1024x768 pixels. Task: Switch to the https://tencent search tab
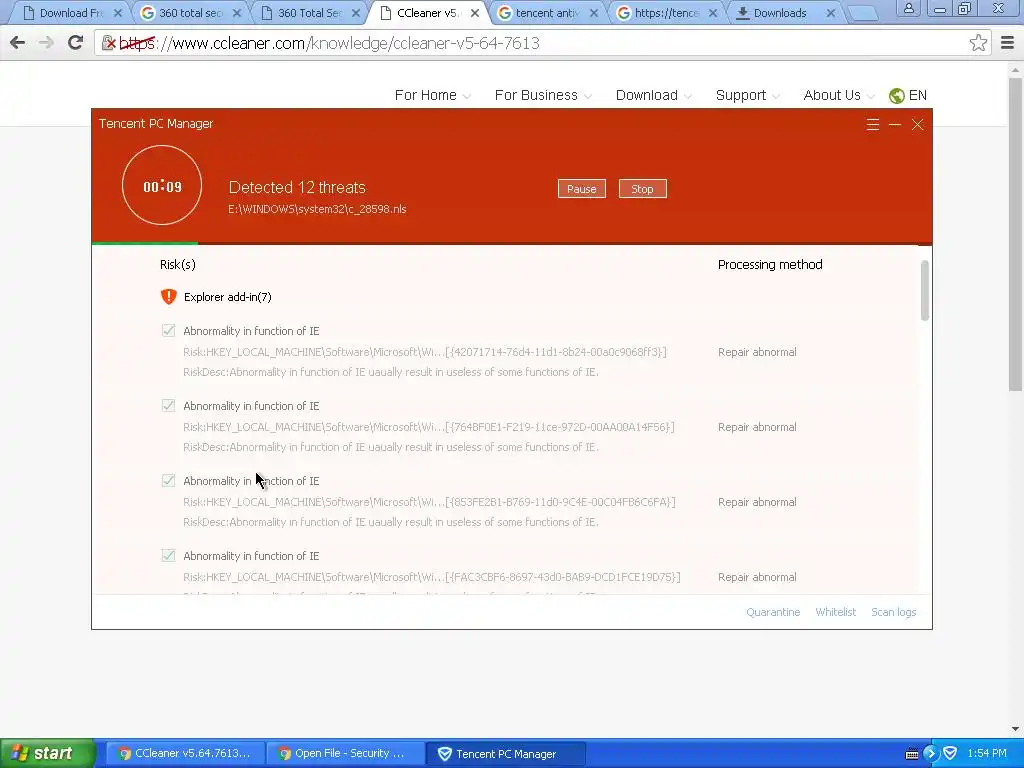click(666, 13)
